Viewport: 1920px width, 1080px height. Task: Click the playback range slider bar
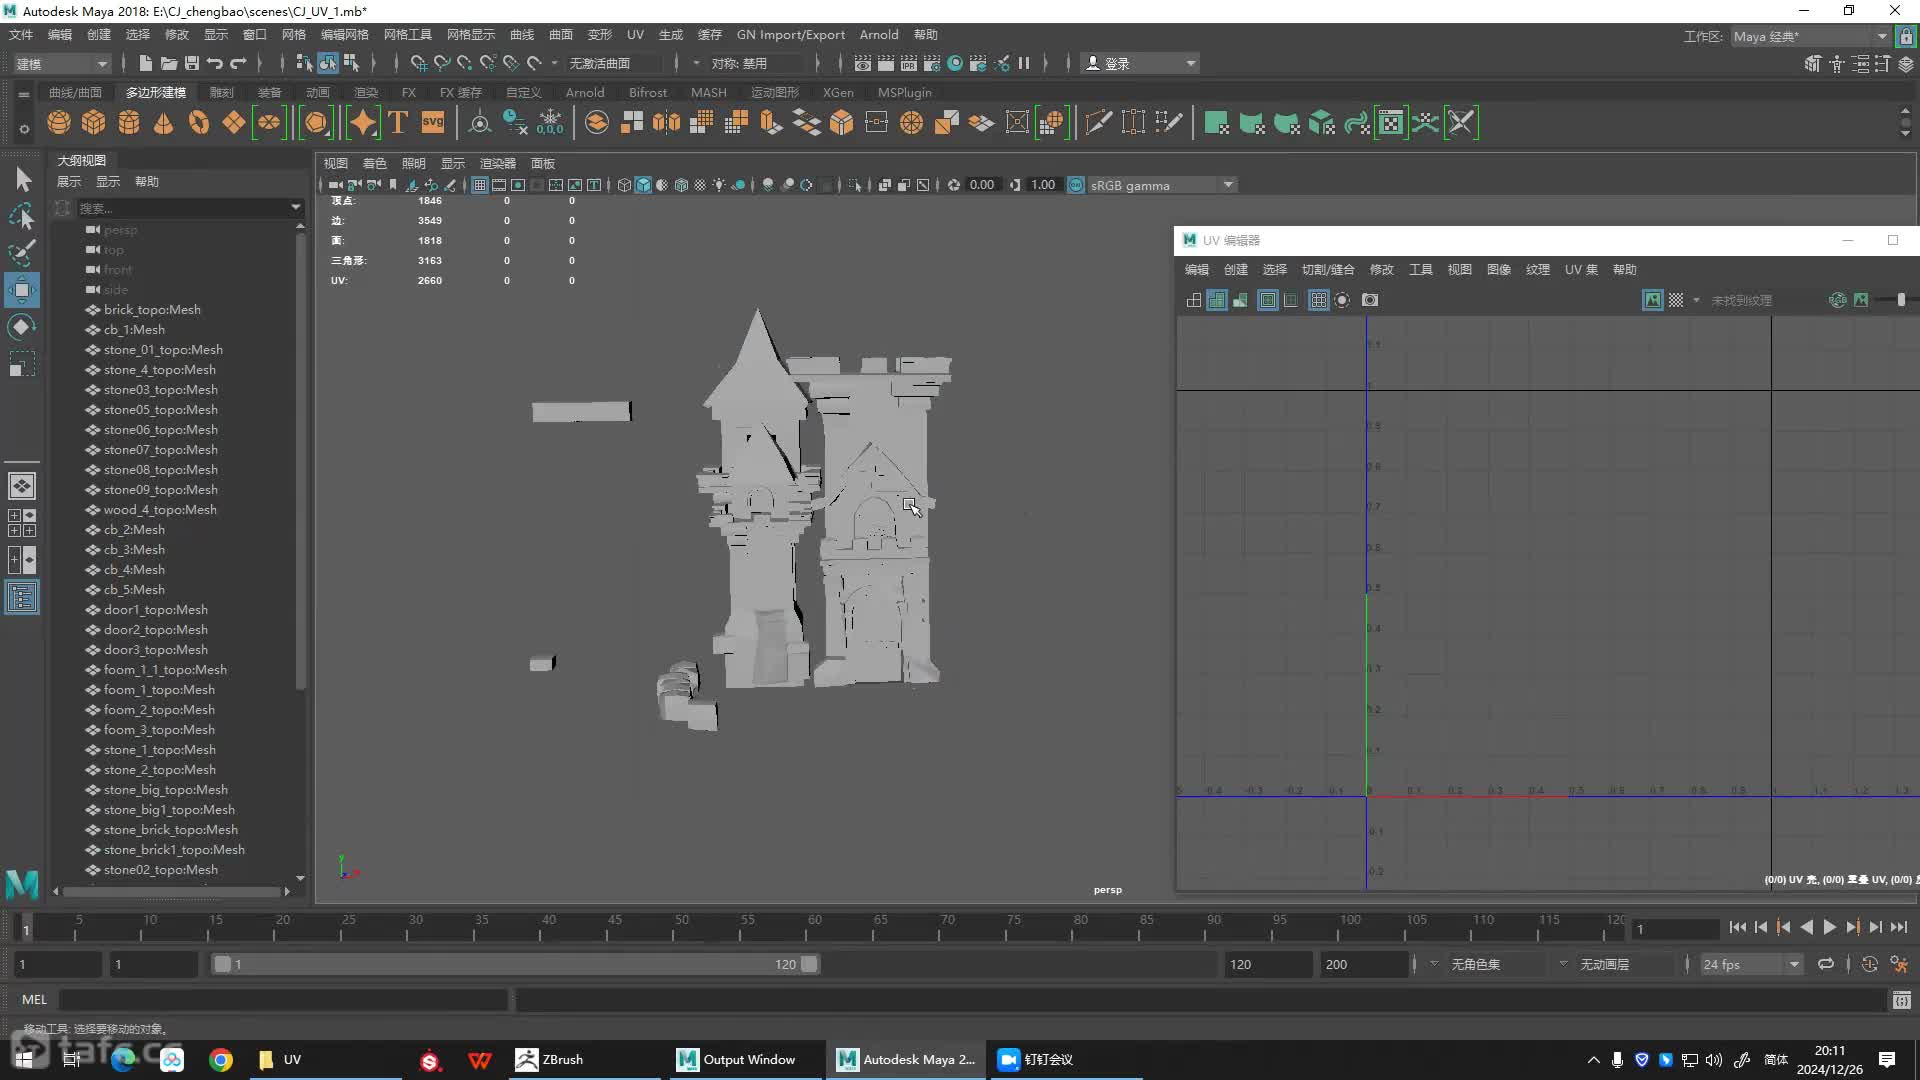tap(515, 964)
